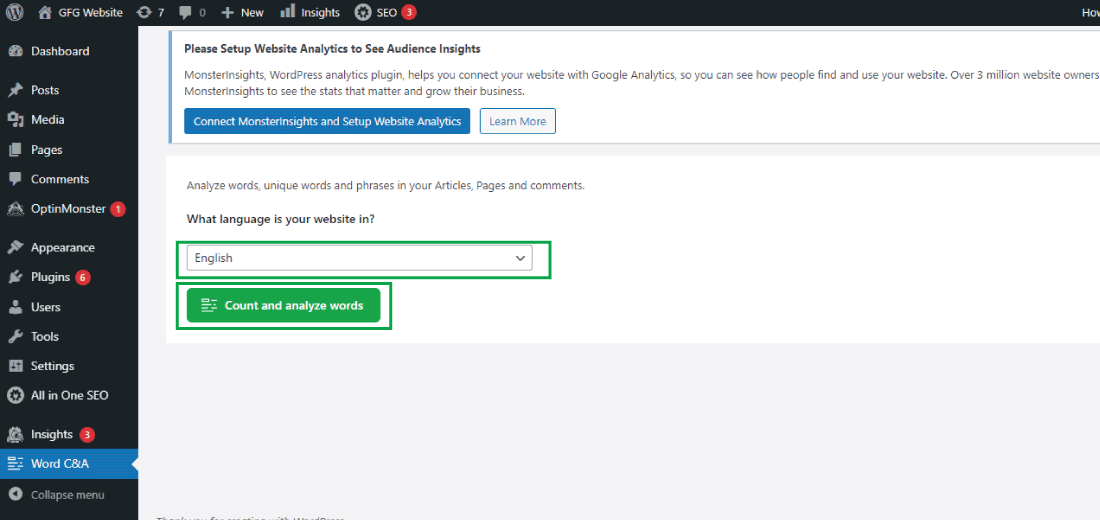Click the Pages icon in sidebar

[x=15, y=149]
